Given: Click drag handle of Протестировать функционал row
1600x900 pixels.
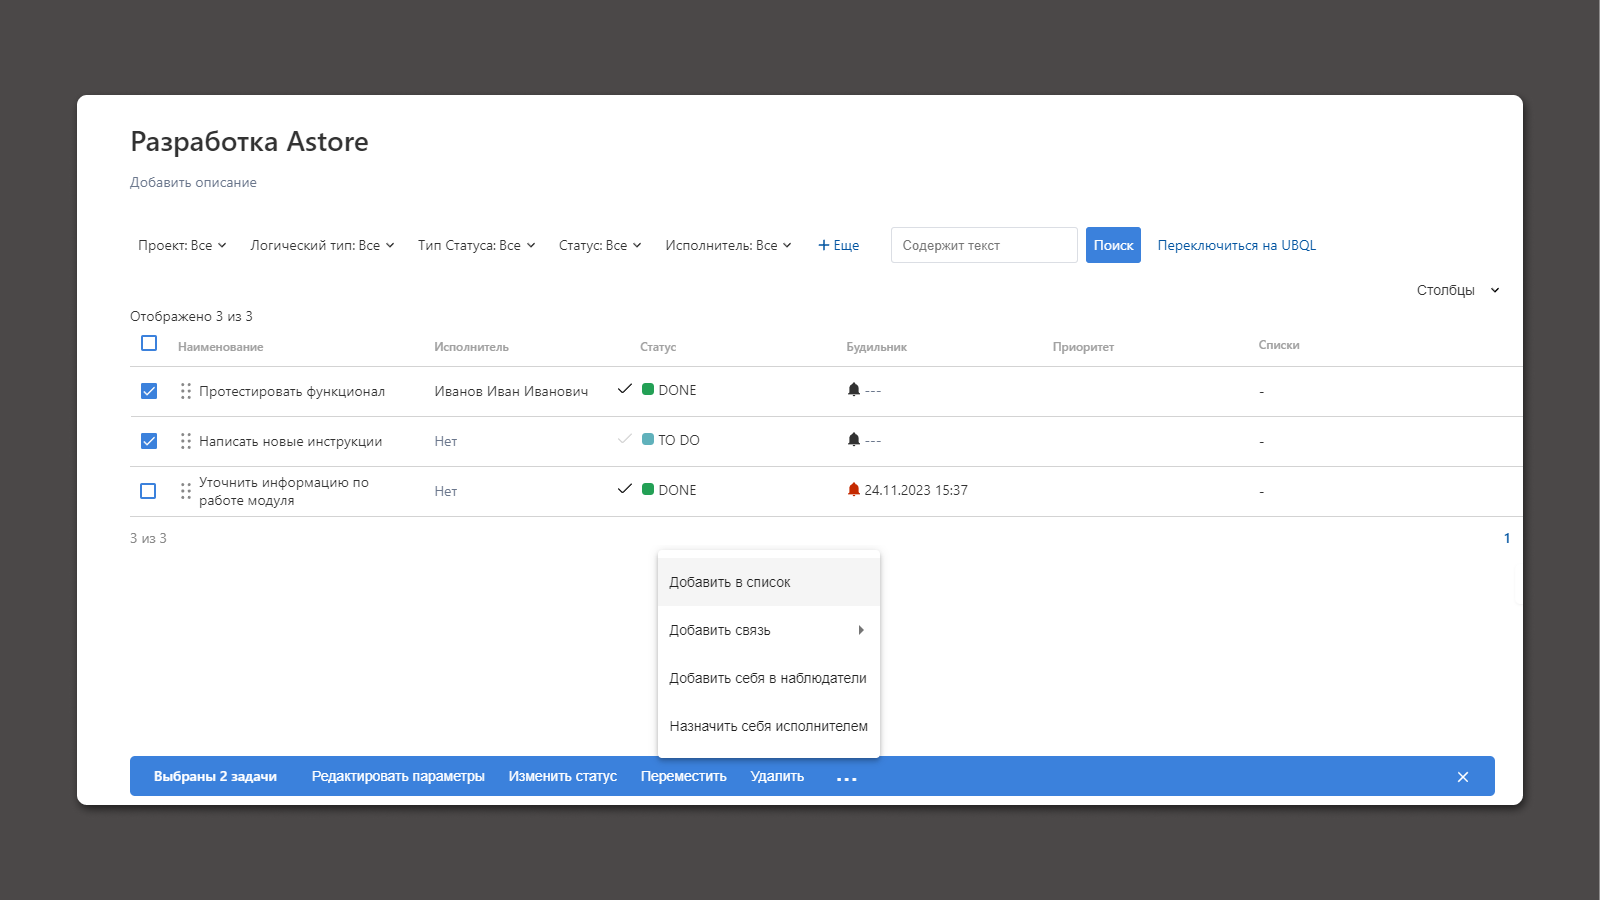Looking at the screenshot, I should (x=186, y=391).
